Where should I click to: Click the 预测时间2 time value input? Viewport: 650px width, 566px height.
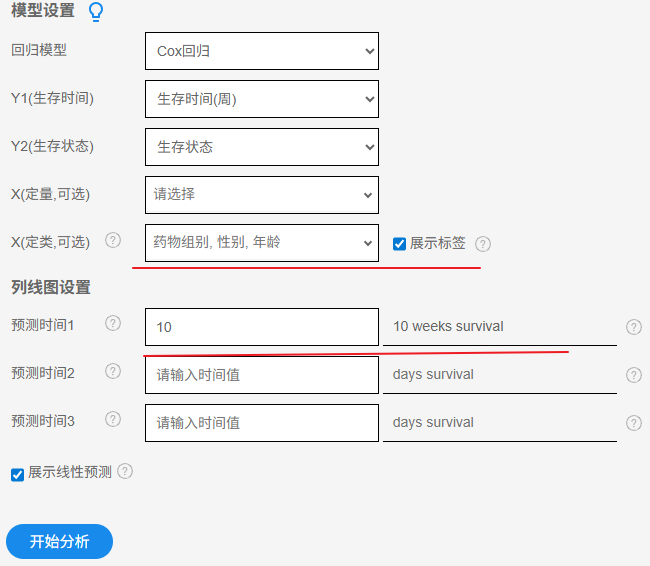pyautogui.click(x=261, y=375)
